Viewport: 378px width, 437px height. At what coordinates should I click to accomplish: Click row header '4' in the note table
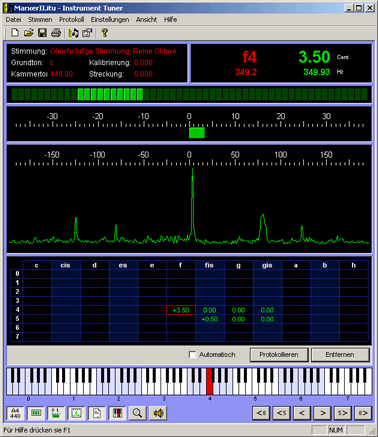(x=17, y=310)
